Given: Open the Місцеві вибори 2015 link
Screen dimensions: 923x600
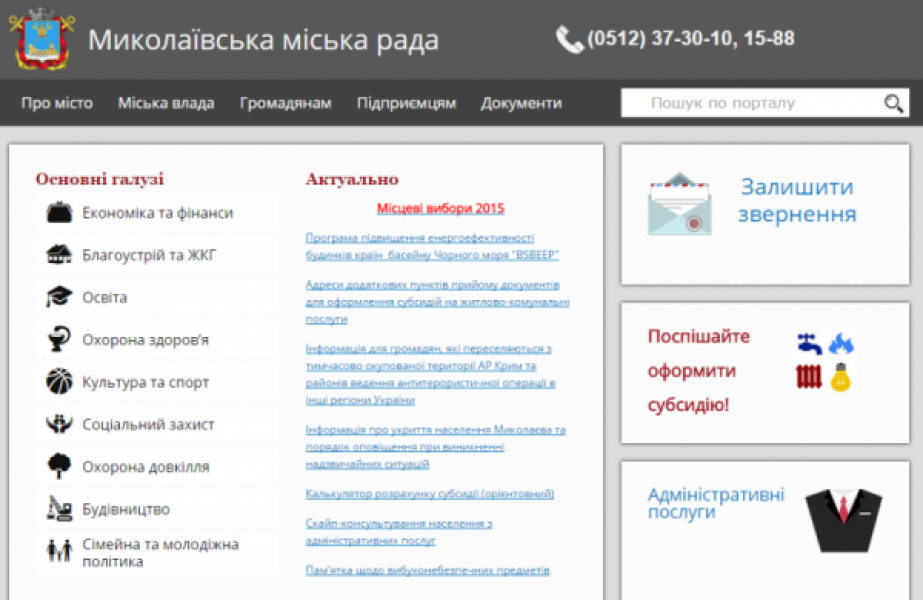Looking at the screenshot, I should [x=440, y=209].
